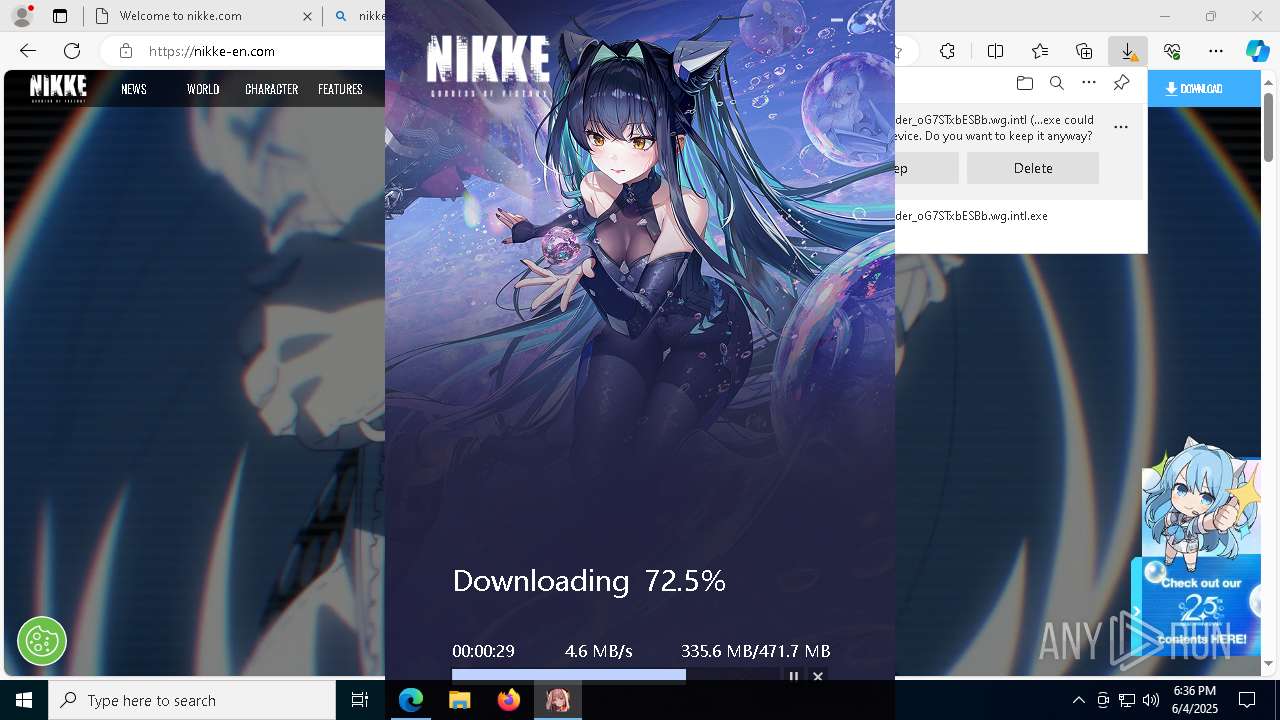
Task: Open Edge Settings and more menu
Action: point(1216,51)
